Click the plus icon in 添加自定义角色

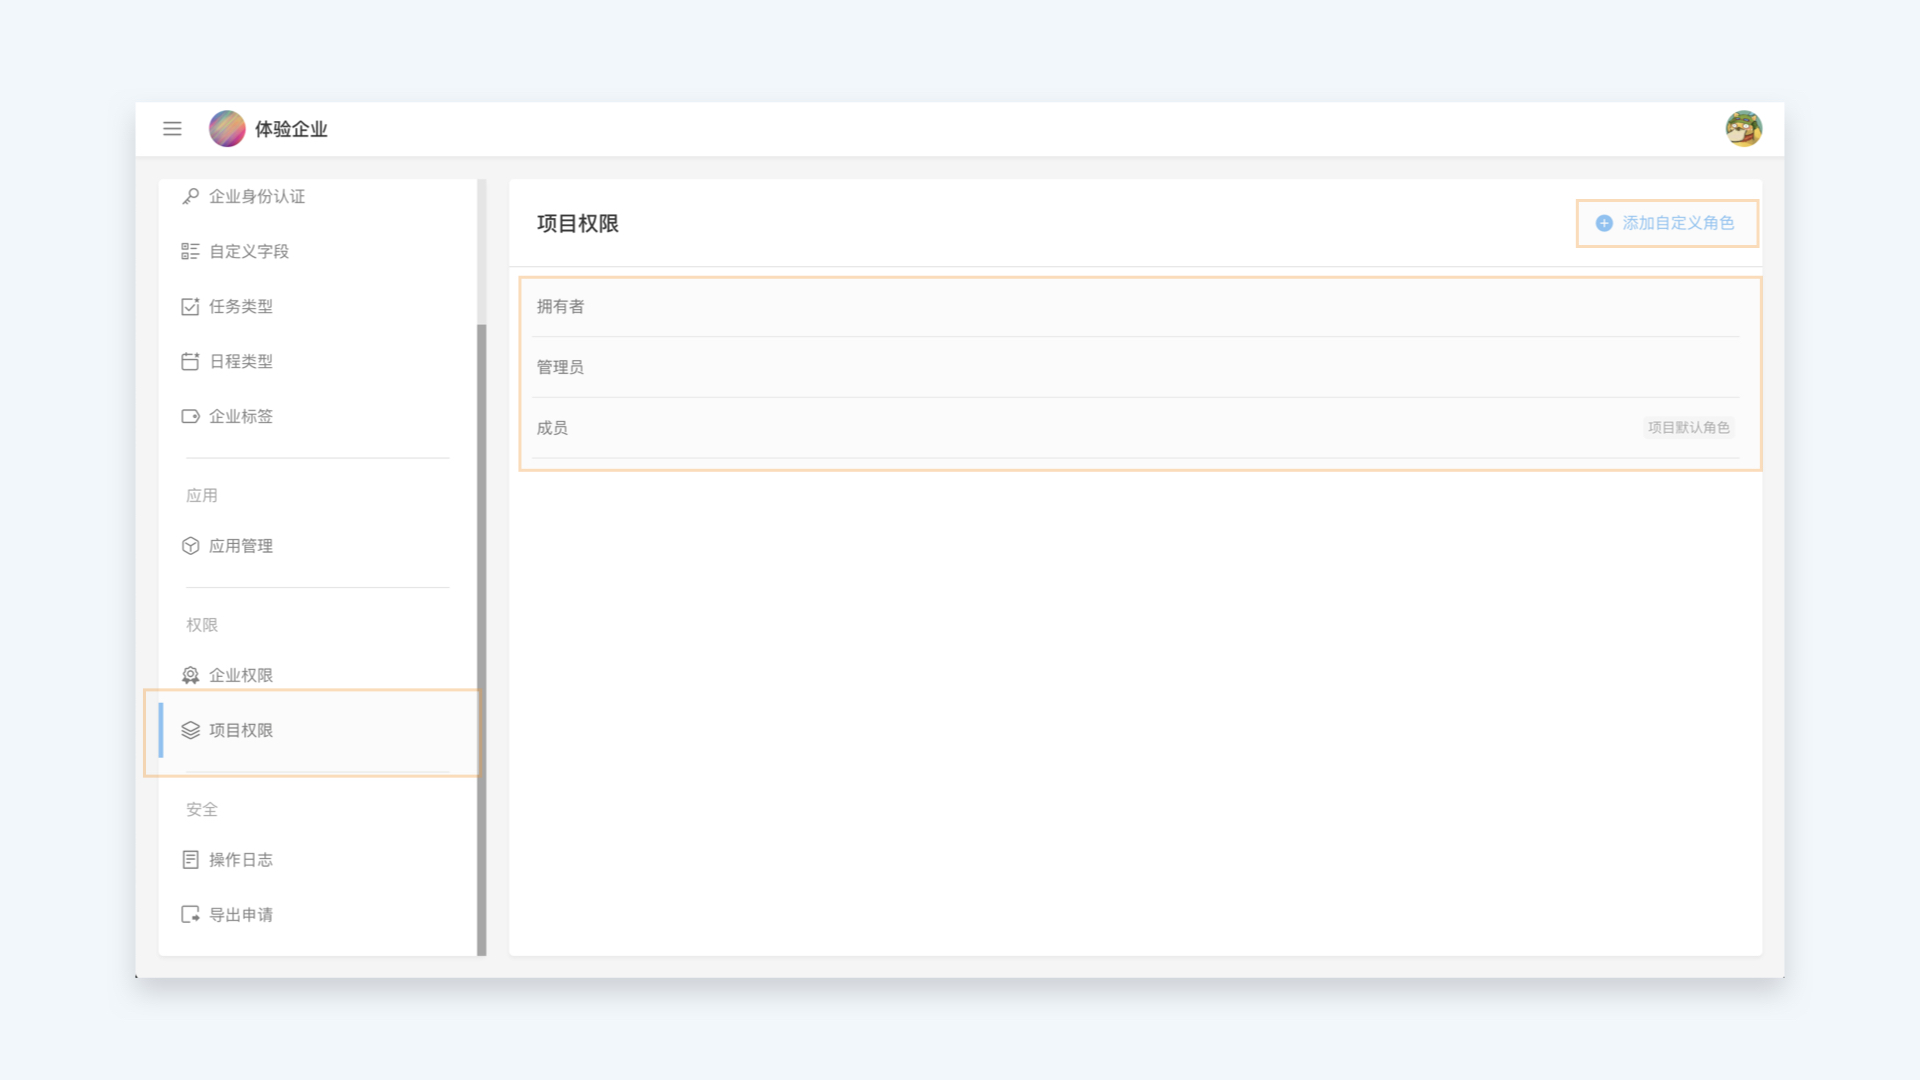pos(1604,223)
